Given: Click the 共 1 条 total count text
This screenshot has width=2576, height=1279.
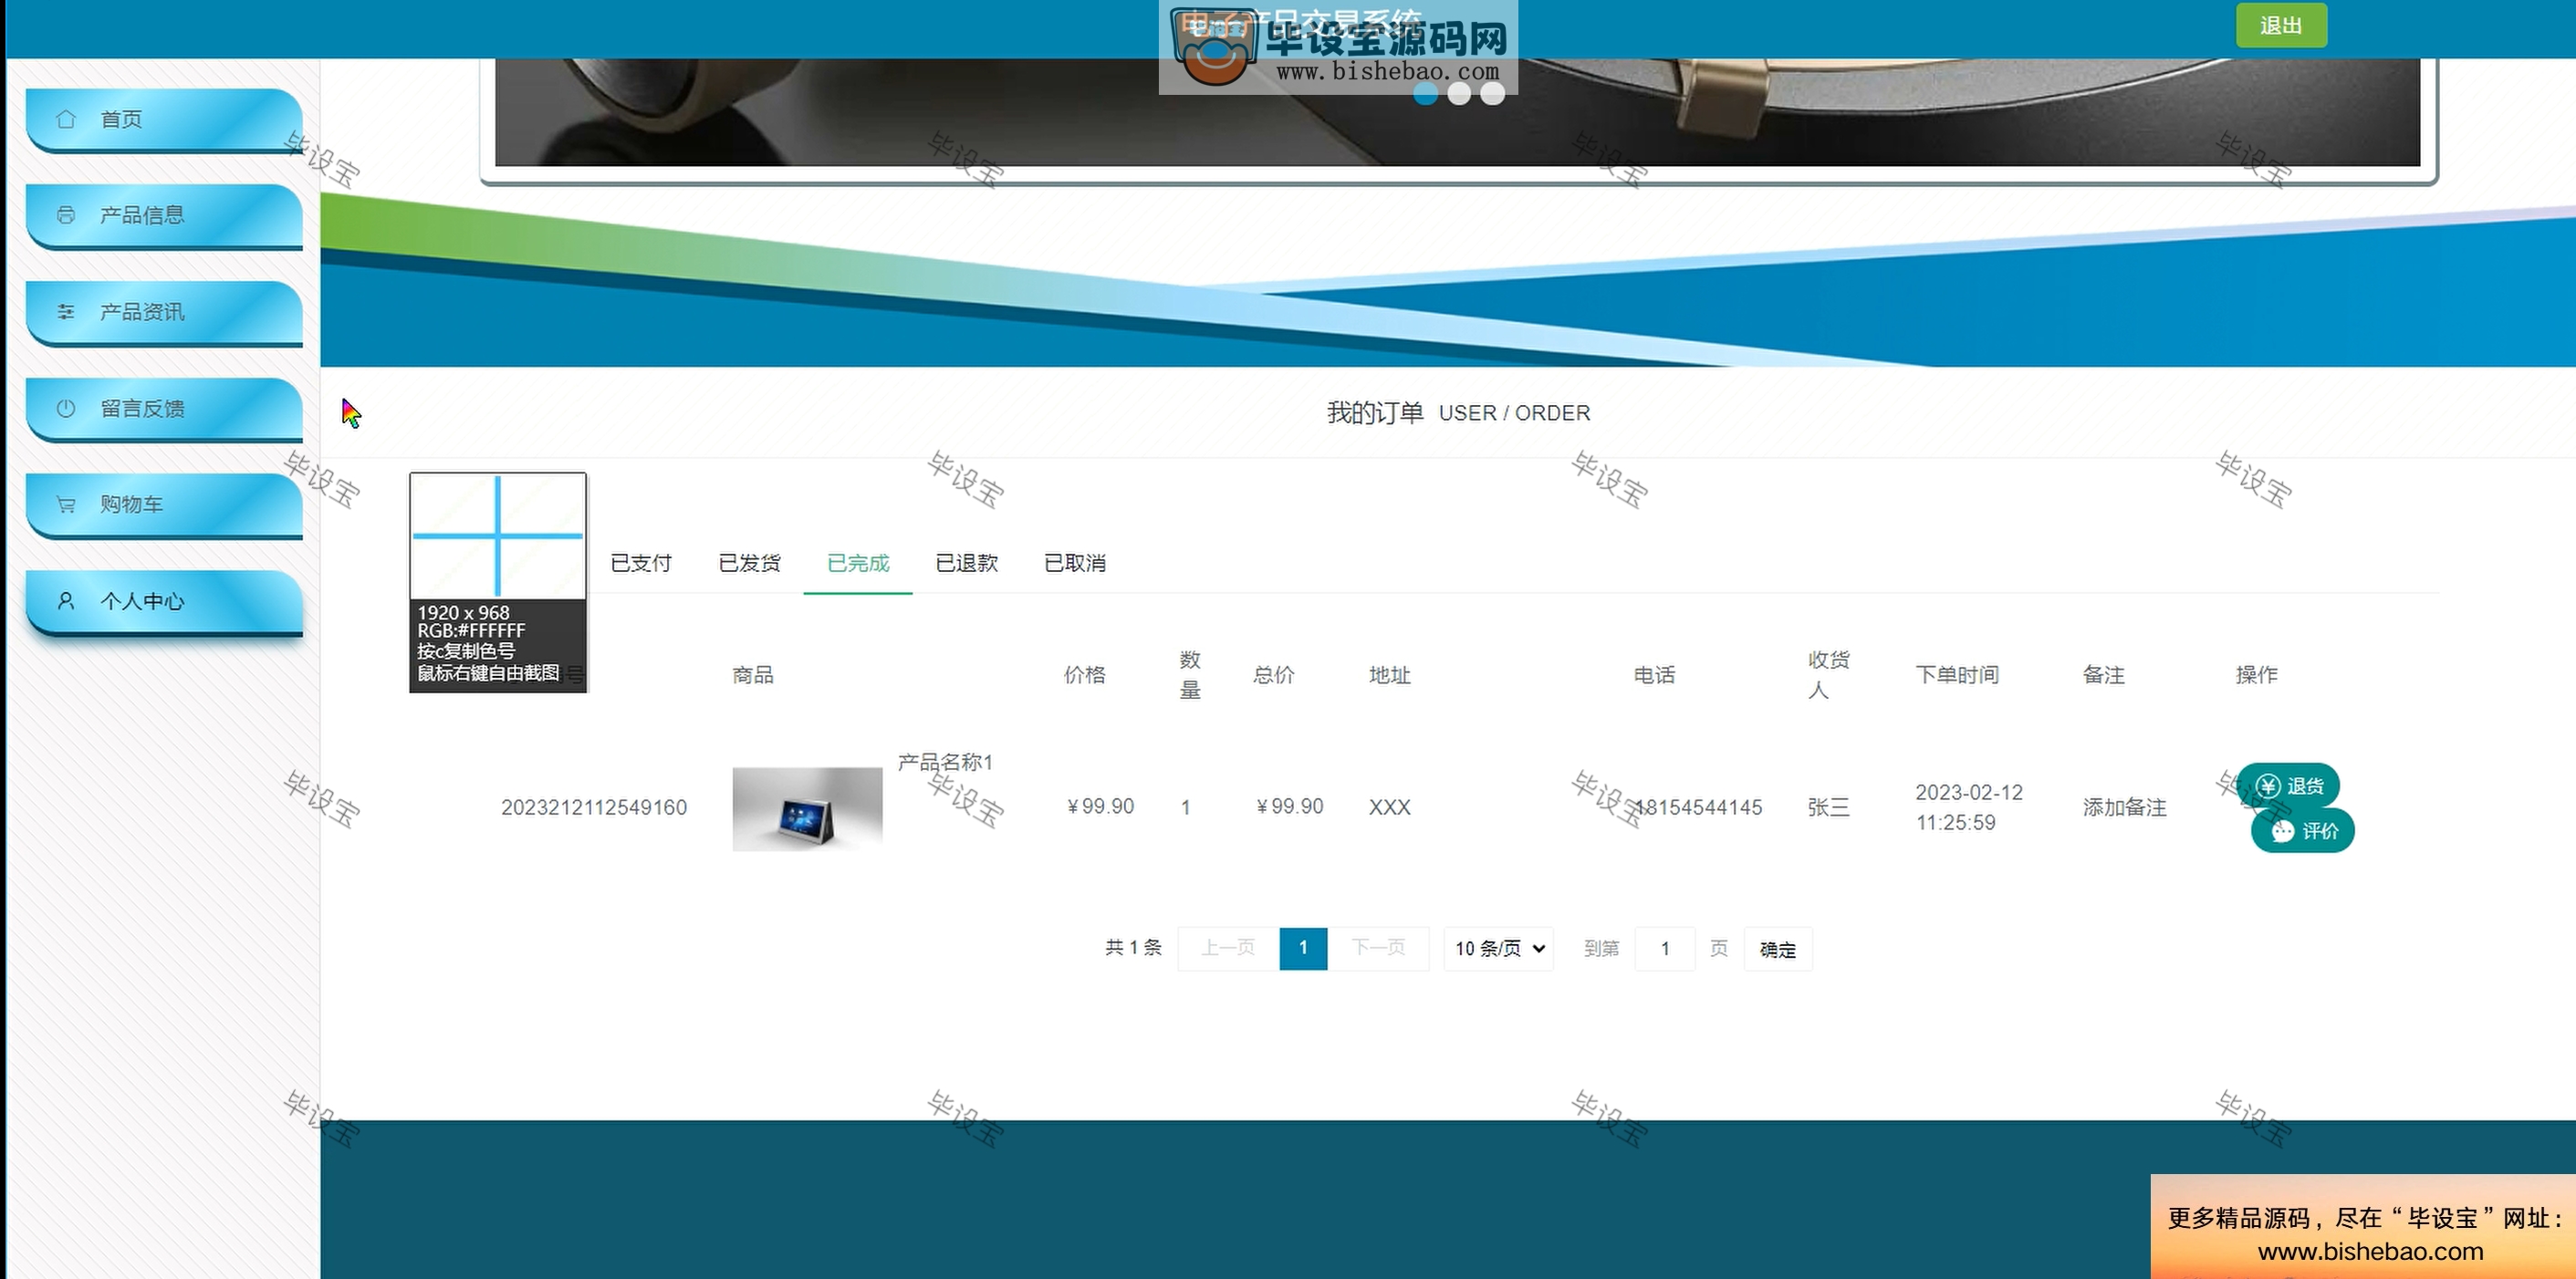Looking at the screenshot, I should pos(1133,947).
